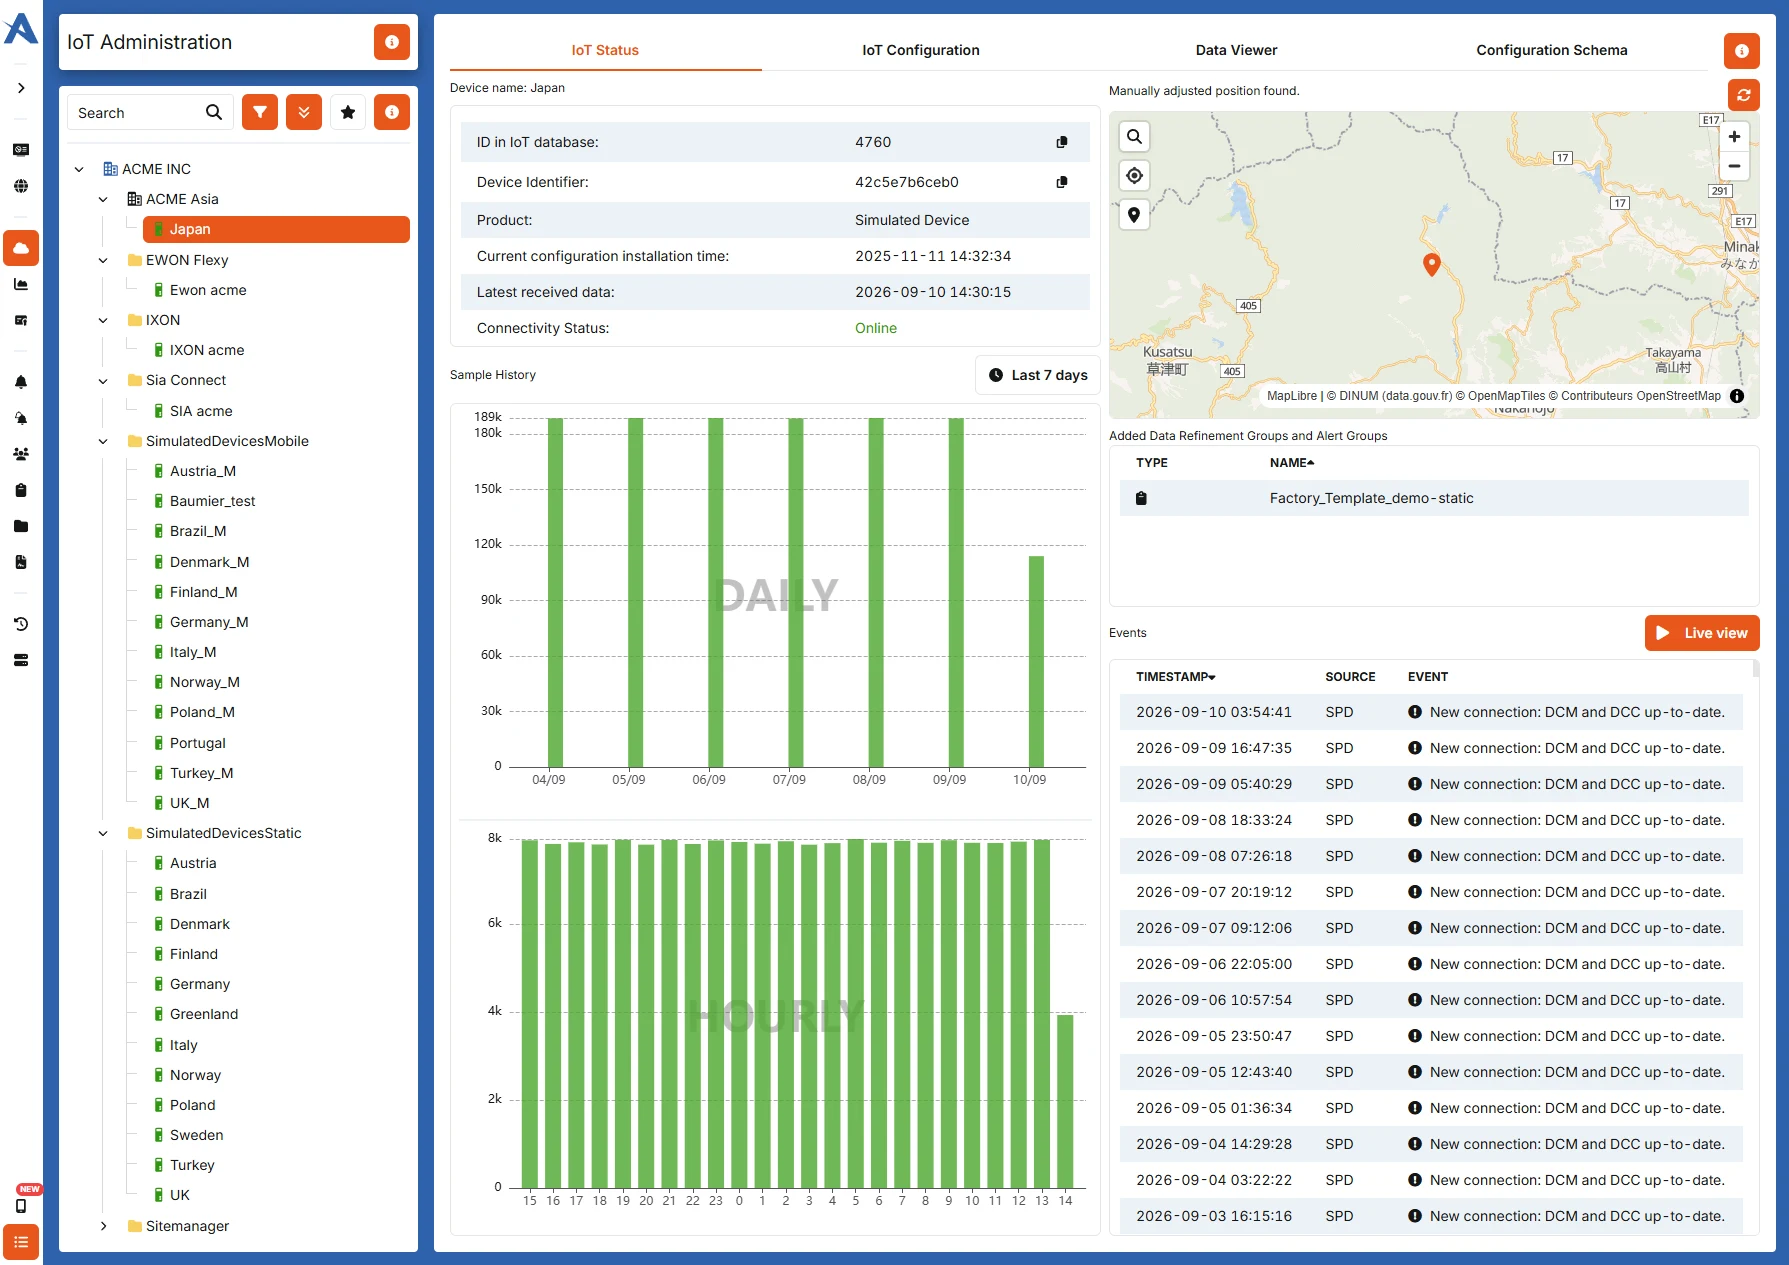
Task: Click the globe icon in left sidebar
Action: (x=21, y=186)
